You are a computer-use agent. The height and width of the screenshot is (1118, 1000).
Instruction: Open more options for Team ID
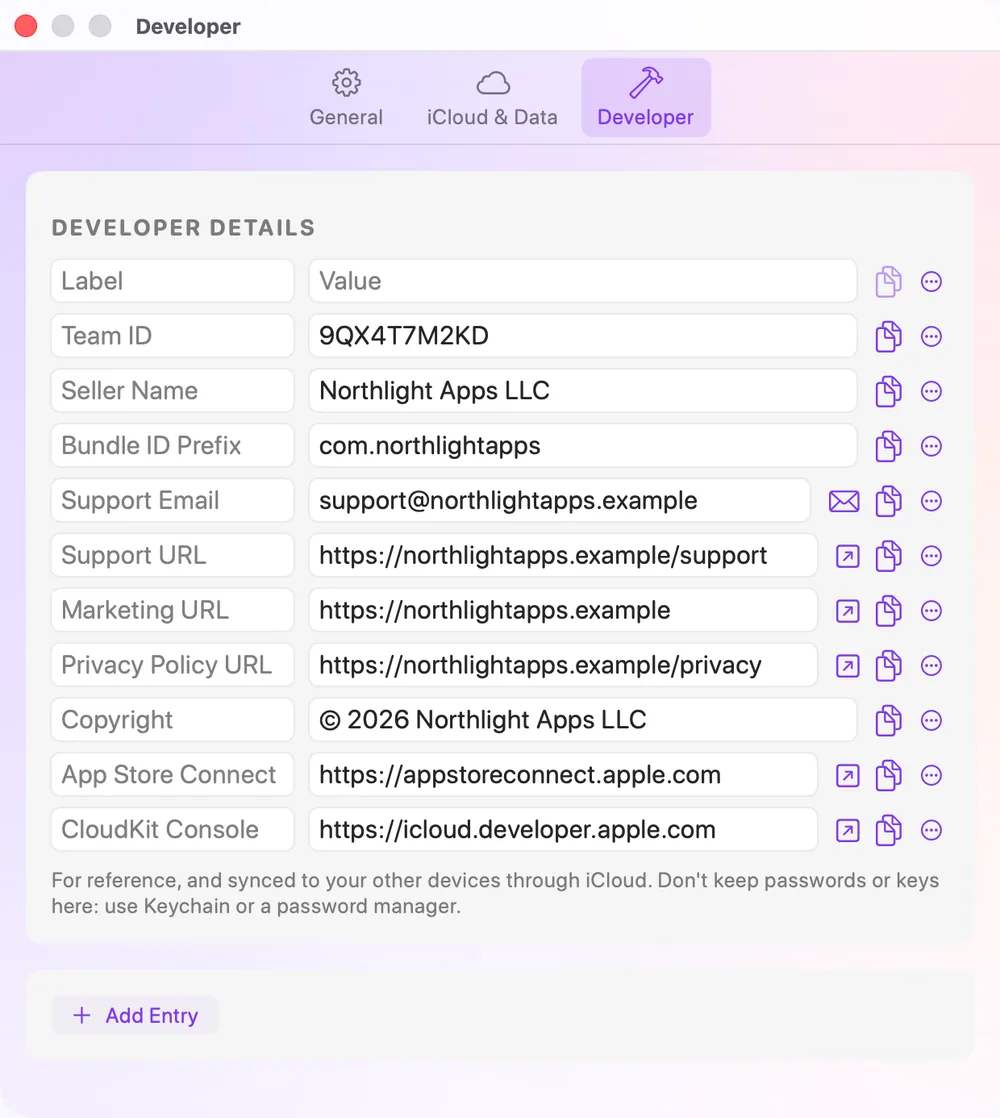coord(931,336)
